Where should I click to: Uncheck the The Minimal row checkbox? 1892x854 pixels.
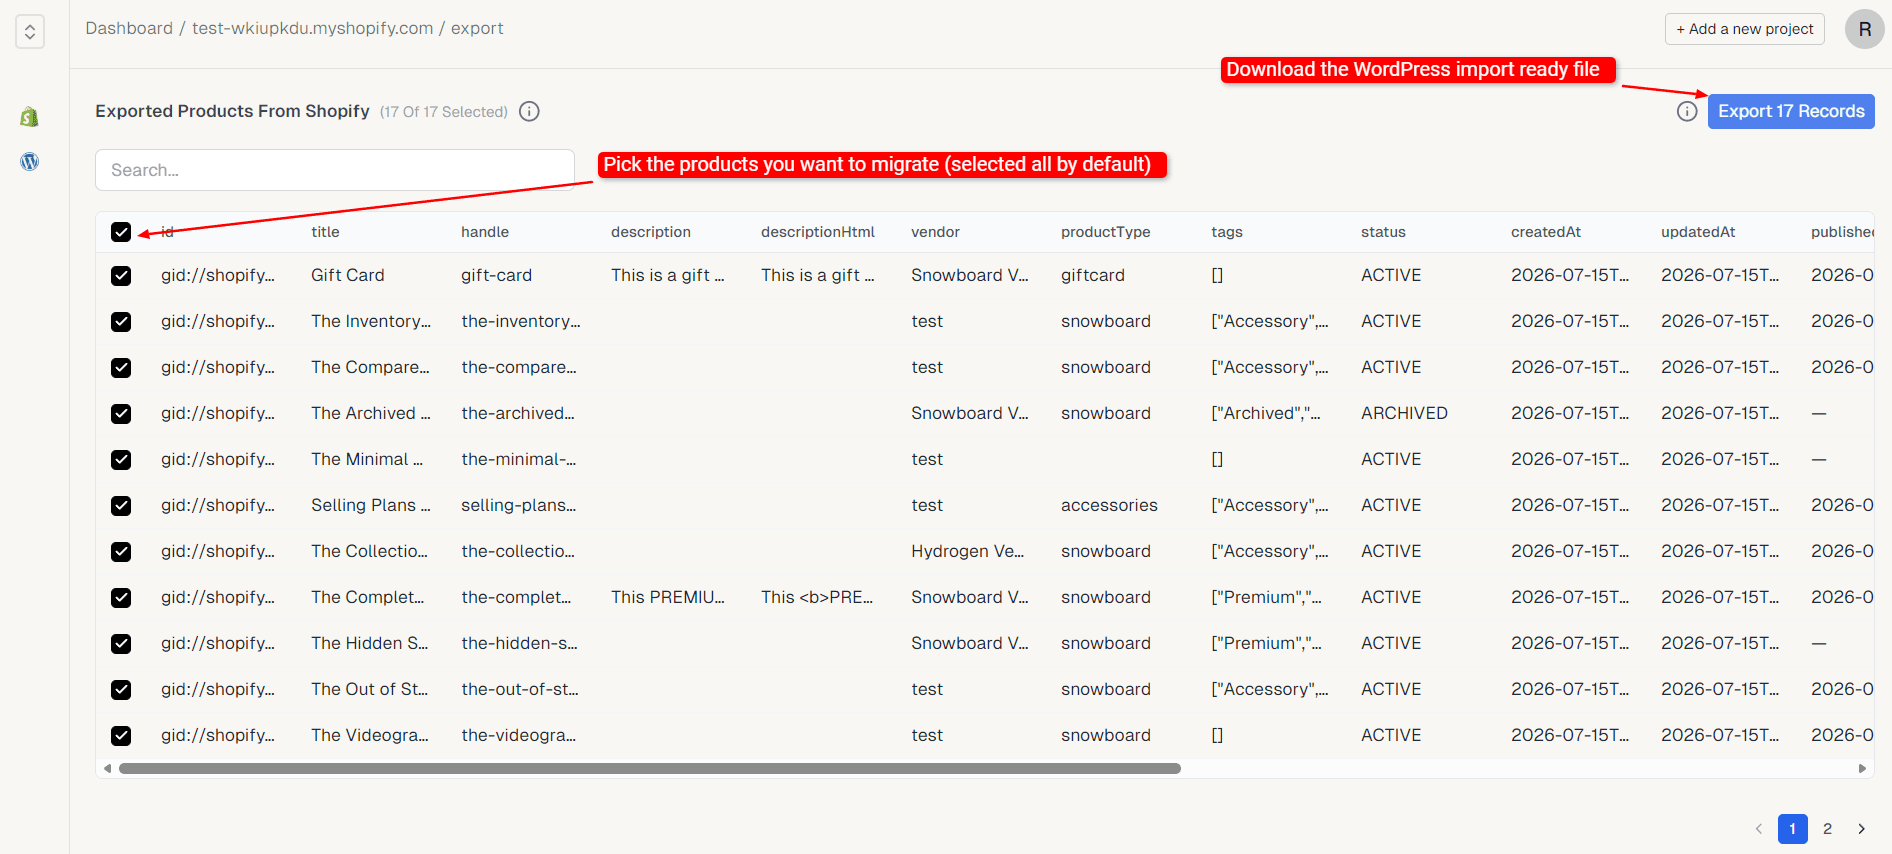pyautogui.click(x=121, y=460)
